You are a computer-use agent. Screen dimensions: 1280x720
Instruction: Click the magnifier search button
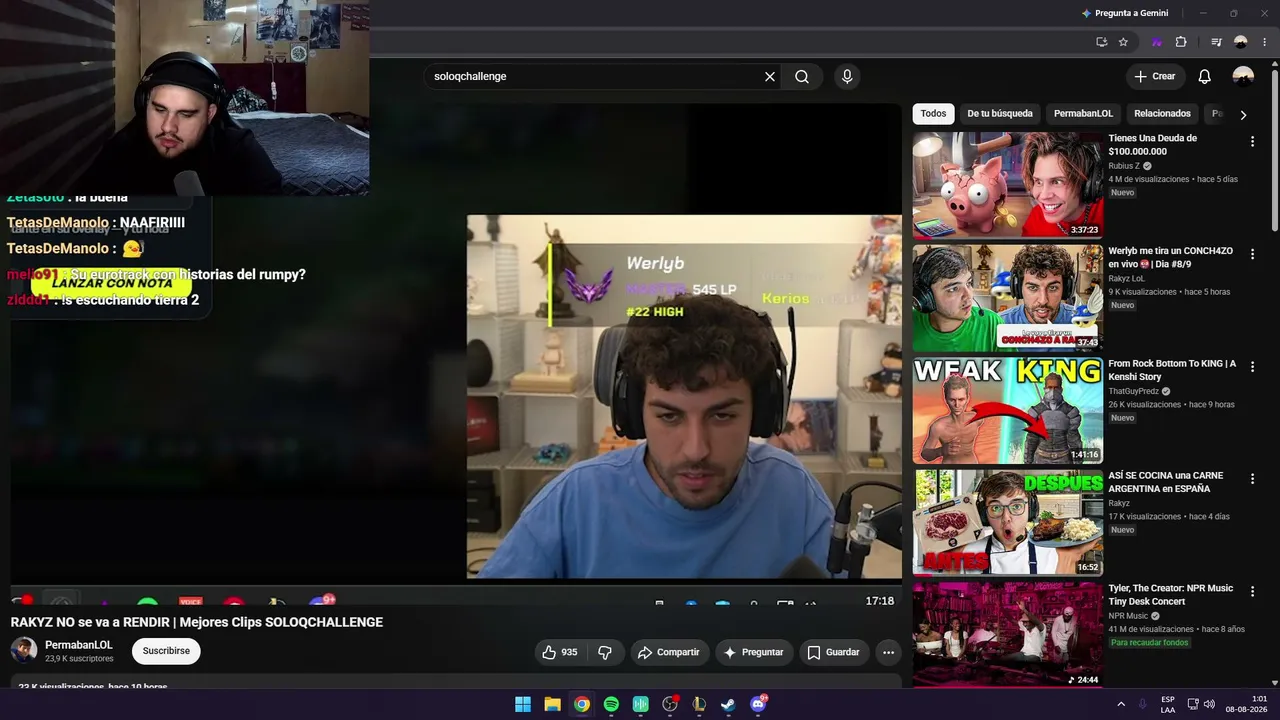(x=802, y=77)
